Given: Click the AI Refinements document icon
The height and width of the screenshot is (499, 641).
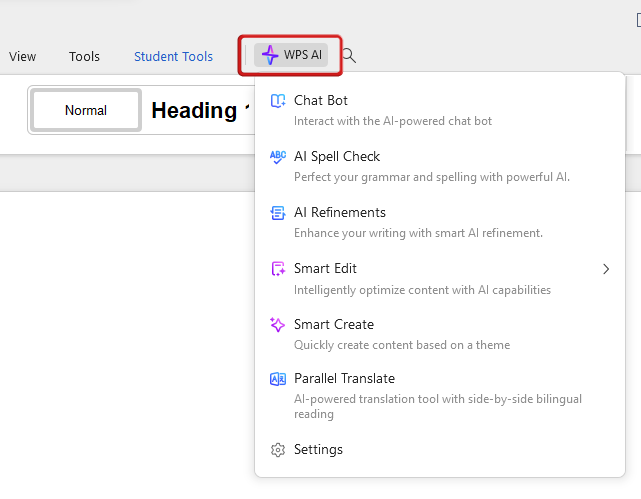Looking at the screenshot, I should click(278, 213).
